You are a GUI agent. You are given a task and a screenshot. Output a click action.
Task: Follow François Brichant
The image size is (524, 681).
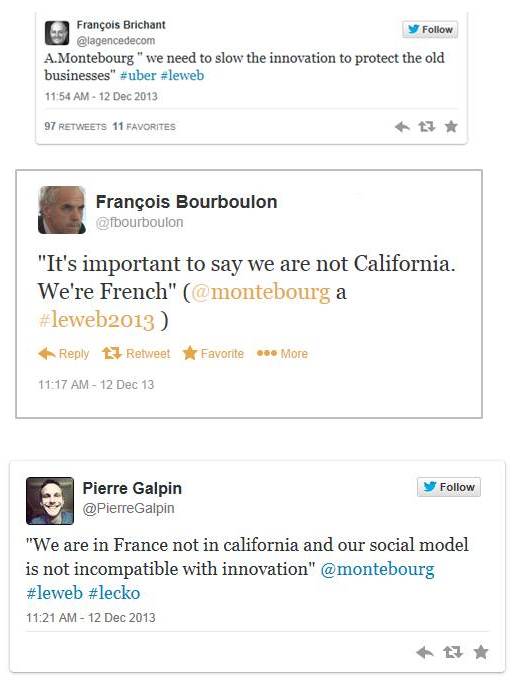pos(430,30)
